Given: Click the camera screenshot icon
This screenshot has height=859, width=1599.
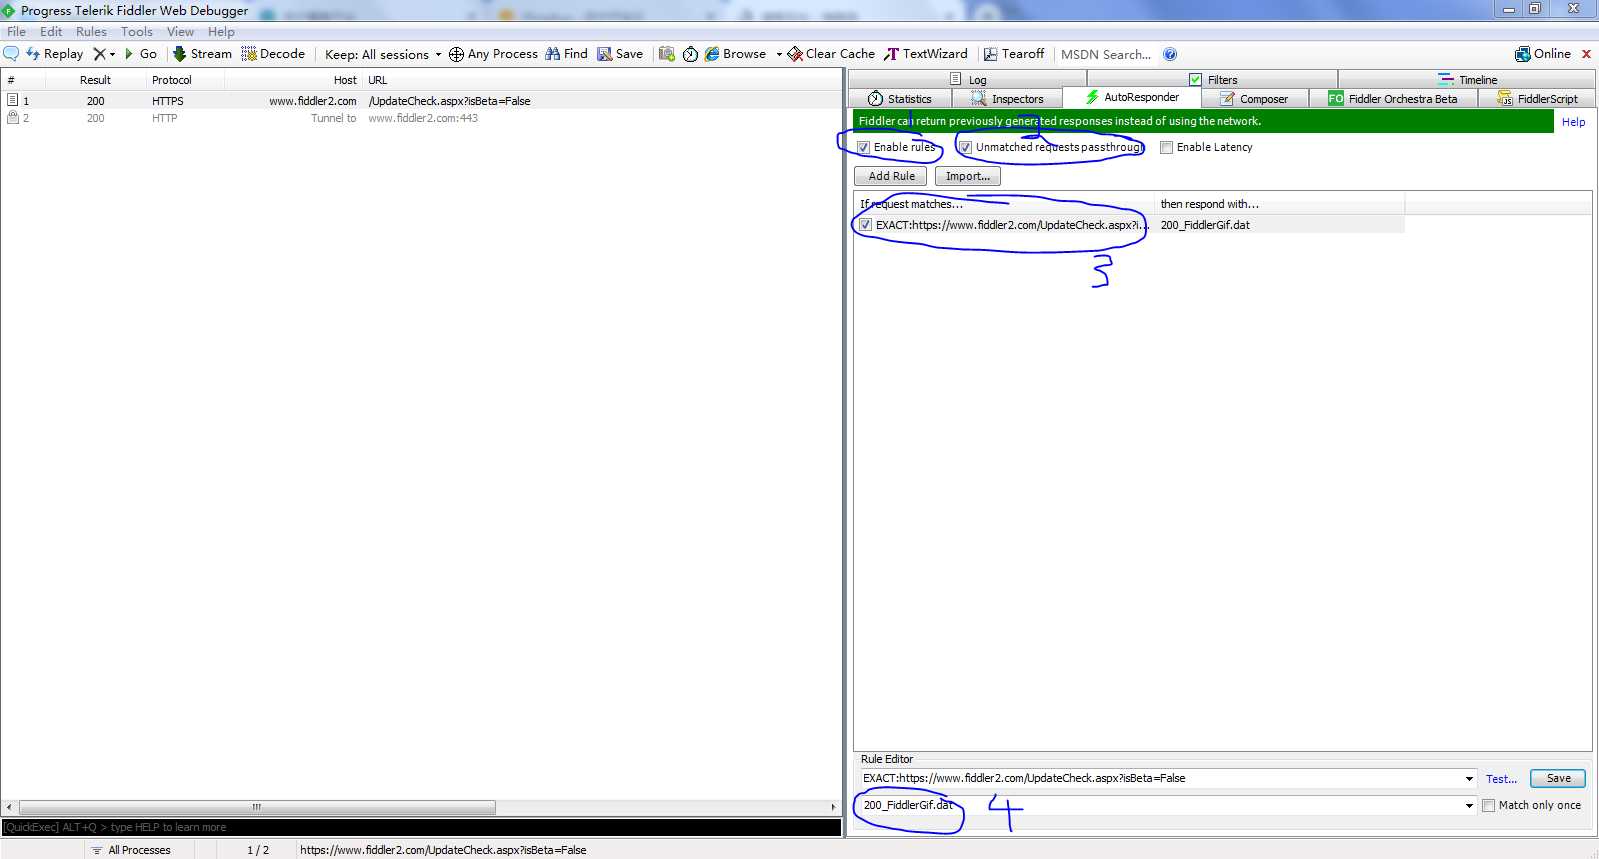Looking at the screenshot, I should tap(666, 54).
